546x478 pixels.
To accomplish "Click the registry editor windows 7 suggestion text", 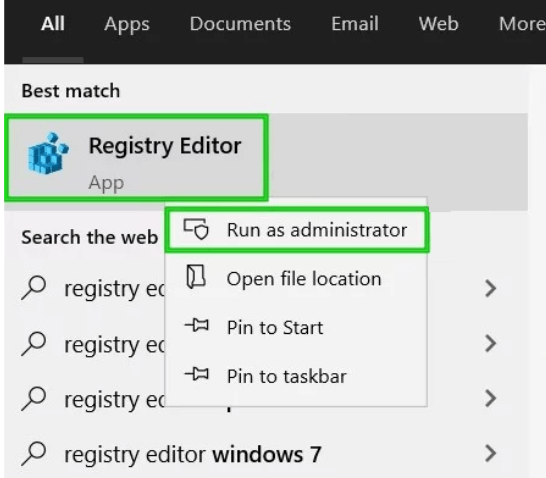I will coord(193,455).
